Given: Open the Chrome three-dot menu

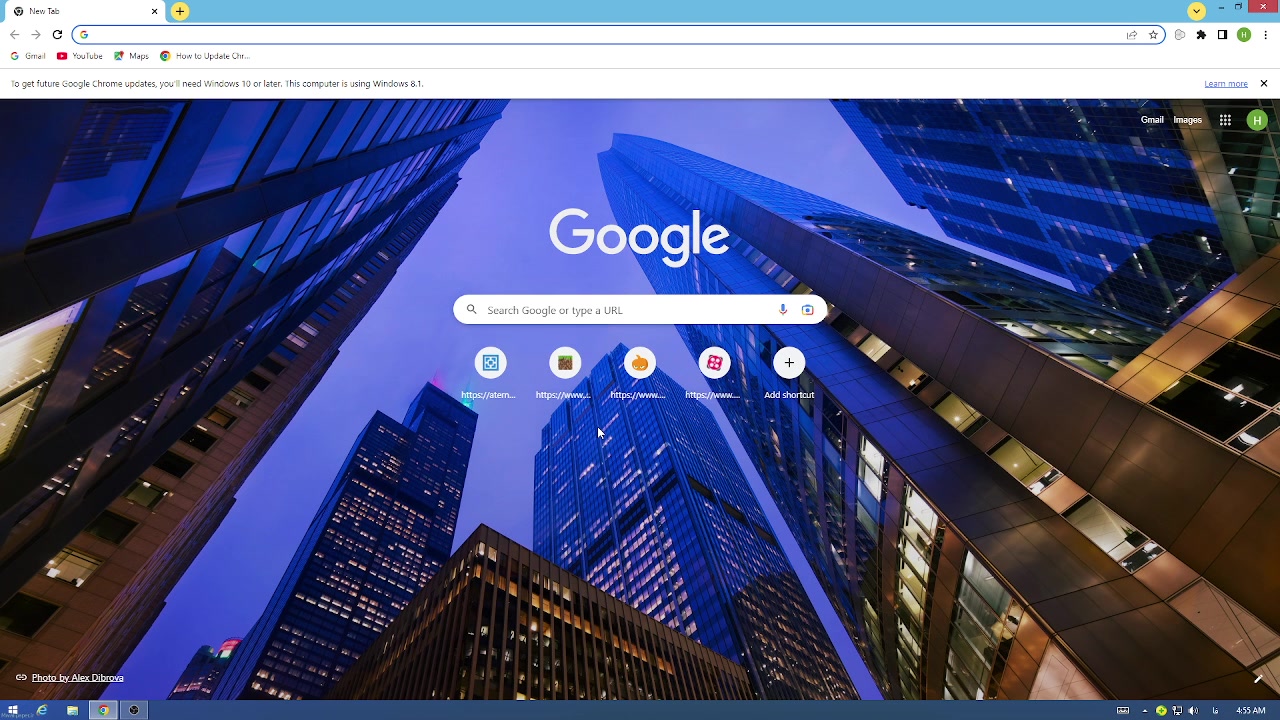Looking at the screenshot, I should click(x=1266, y=35).
